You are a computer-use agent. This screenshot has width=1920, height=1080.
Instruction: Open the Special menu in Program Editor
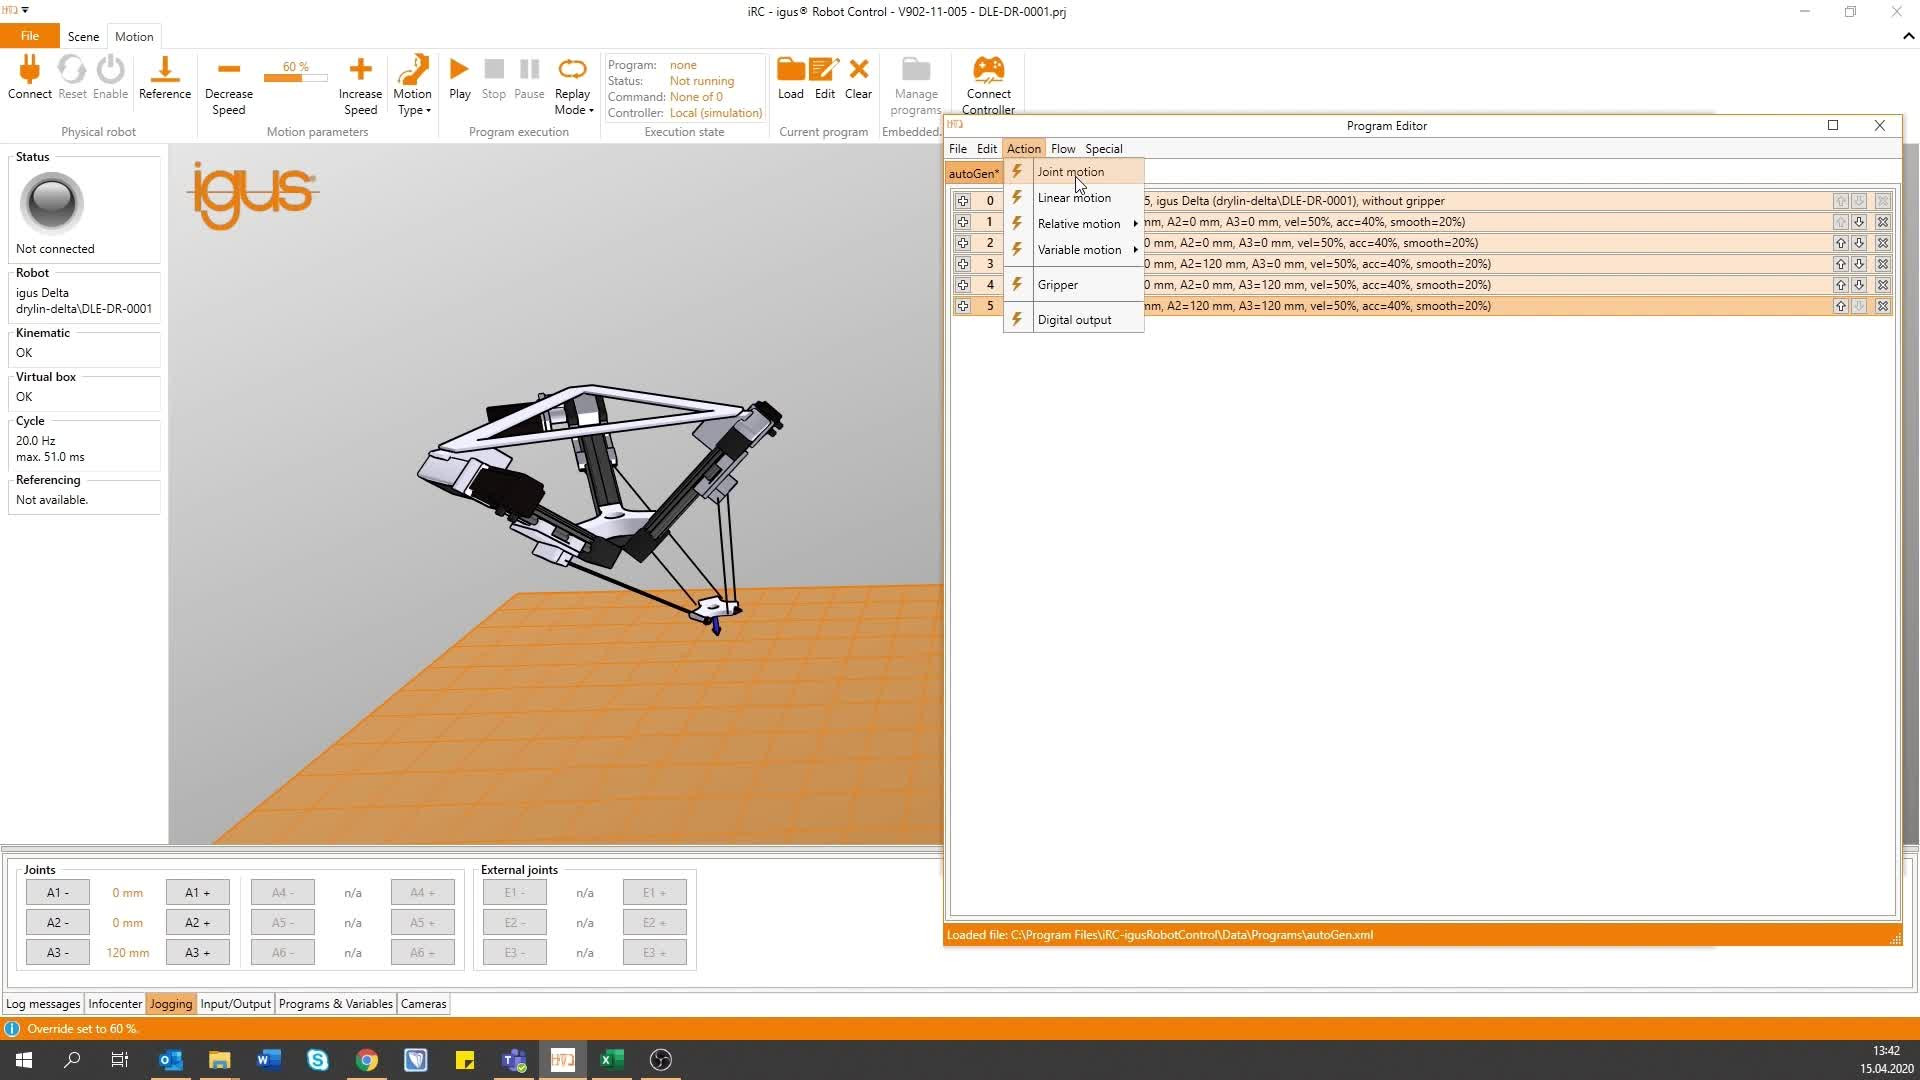tap(1104, 149)
